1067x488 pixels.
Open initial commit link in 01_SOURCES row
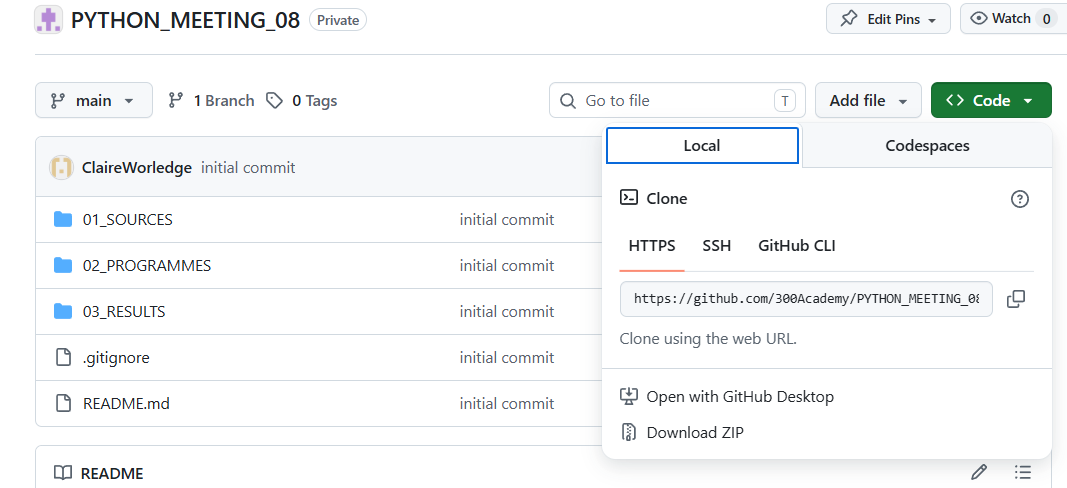506,219
